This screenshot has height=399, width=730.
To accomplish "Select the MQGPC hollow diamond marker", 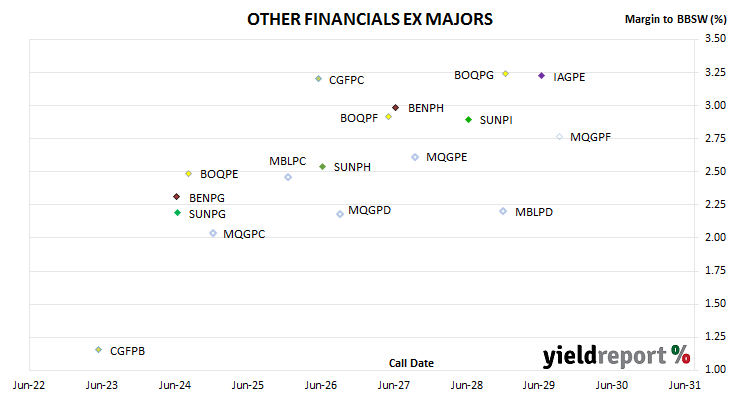I will (x=213, y=233).
